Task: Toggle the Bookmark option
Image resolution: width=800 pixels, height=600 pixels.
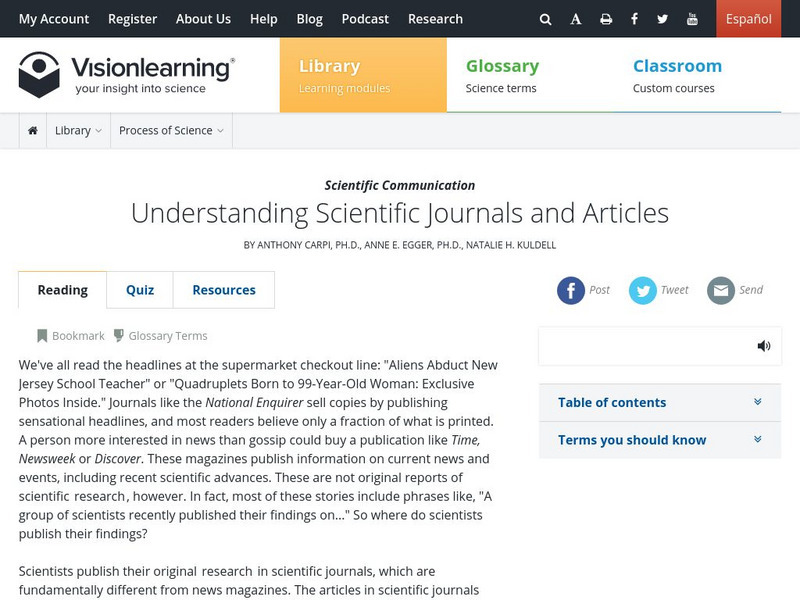Action: tap(72, 335)
